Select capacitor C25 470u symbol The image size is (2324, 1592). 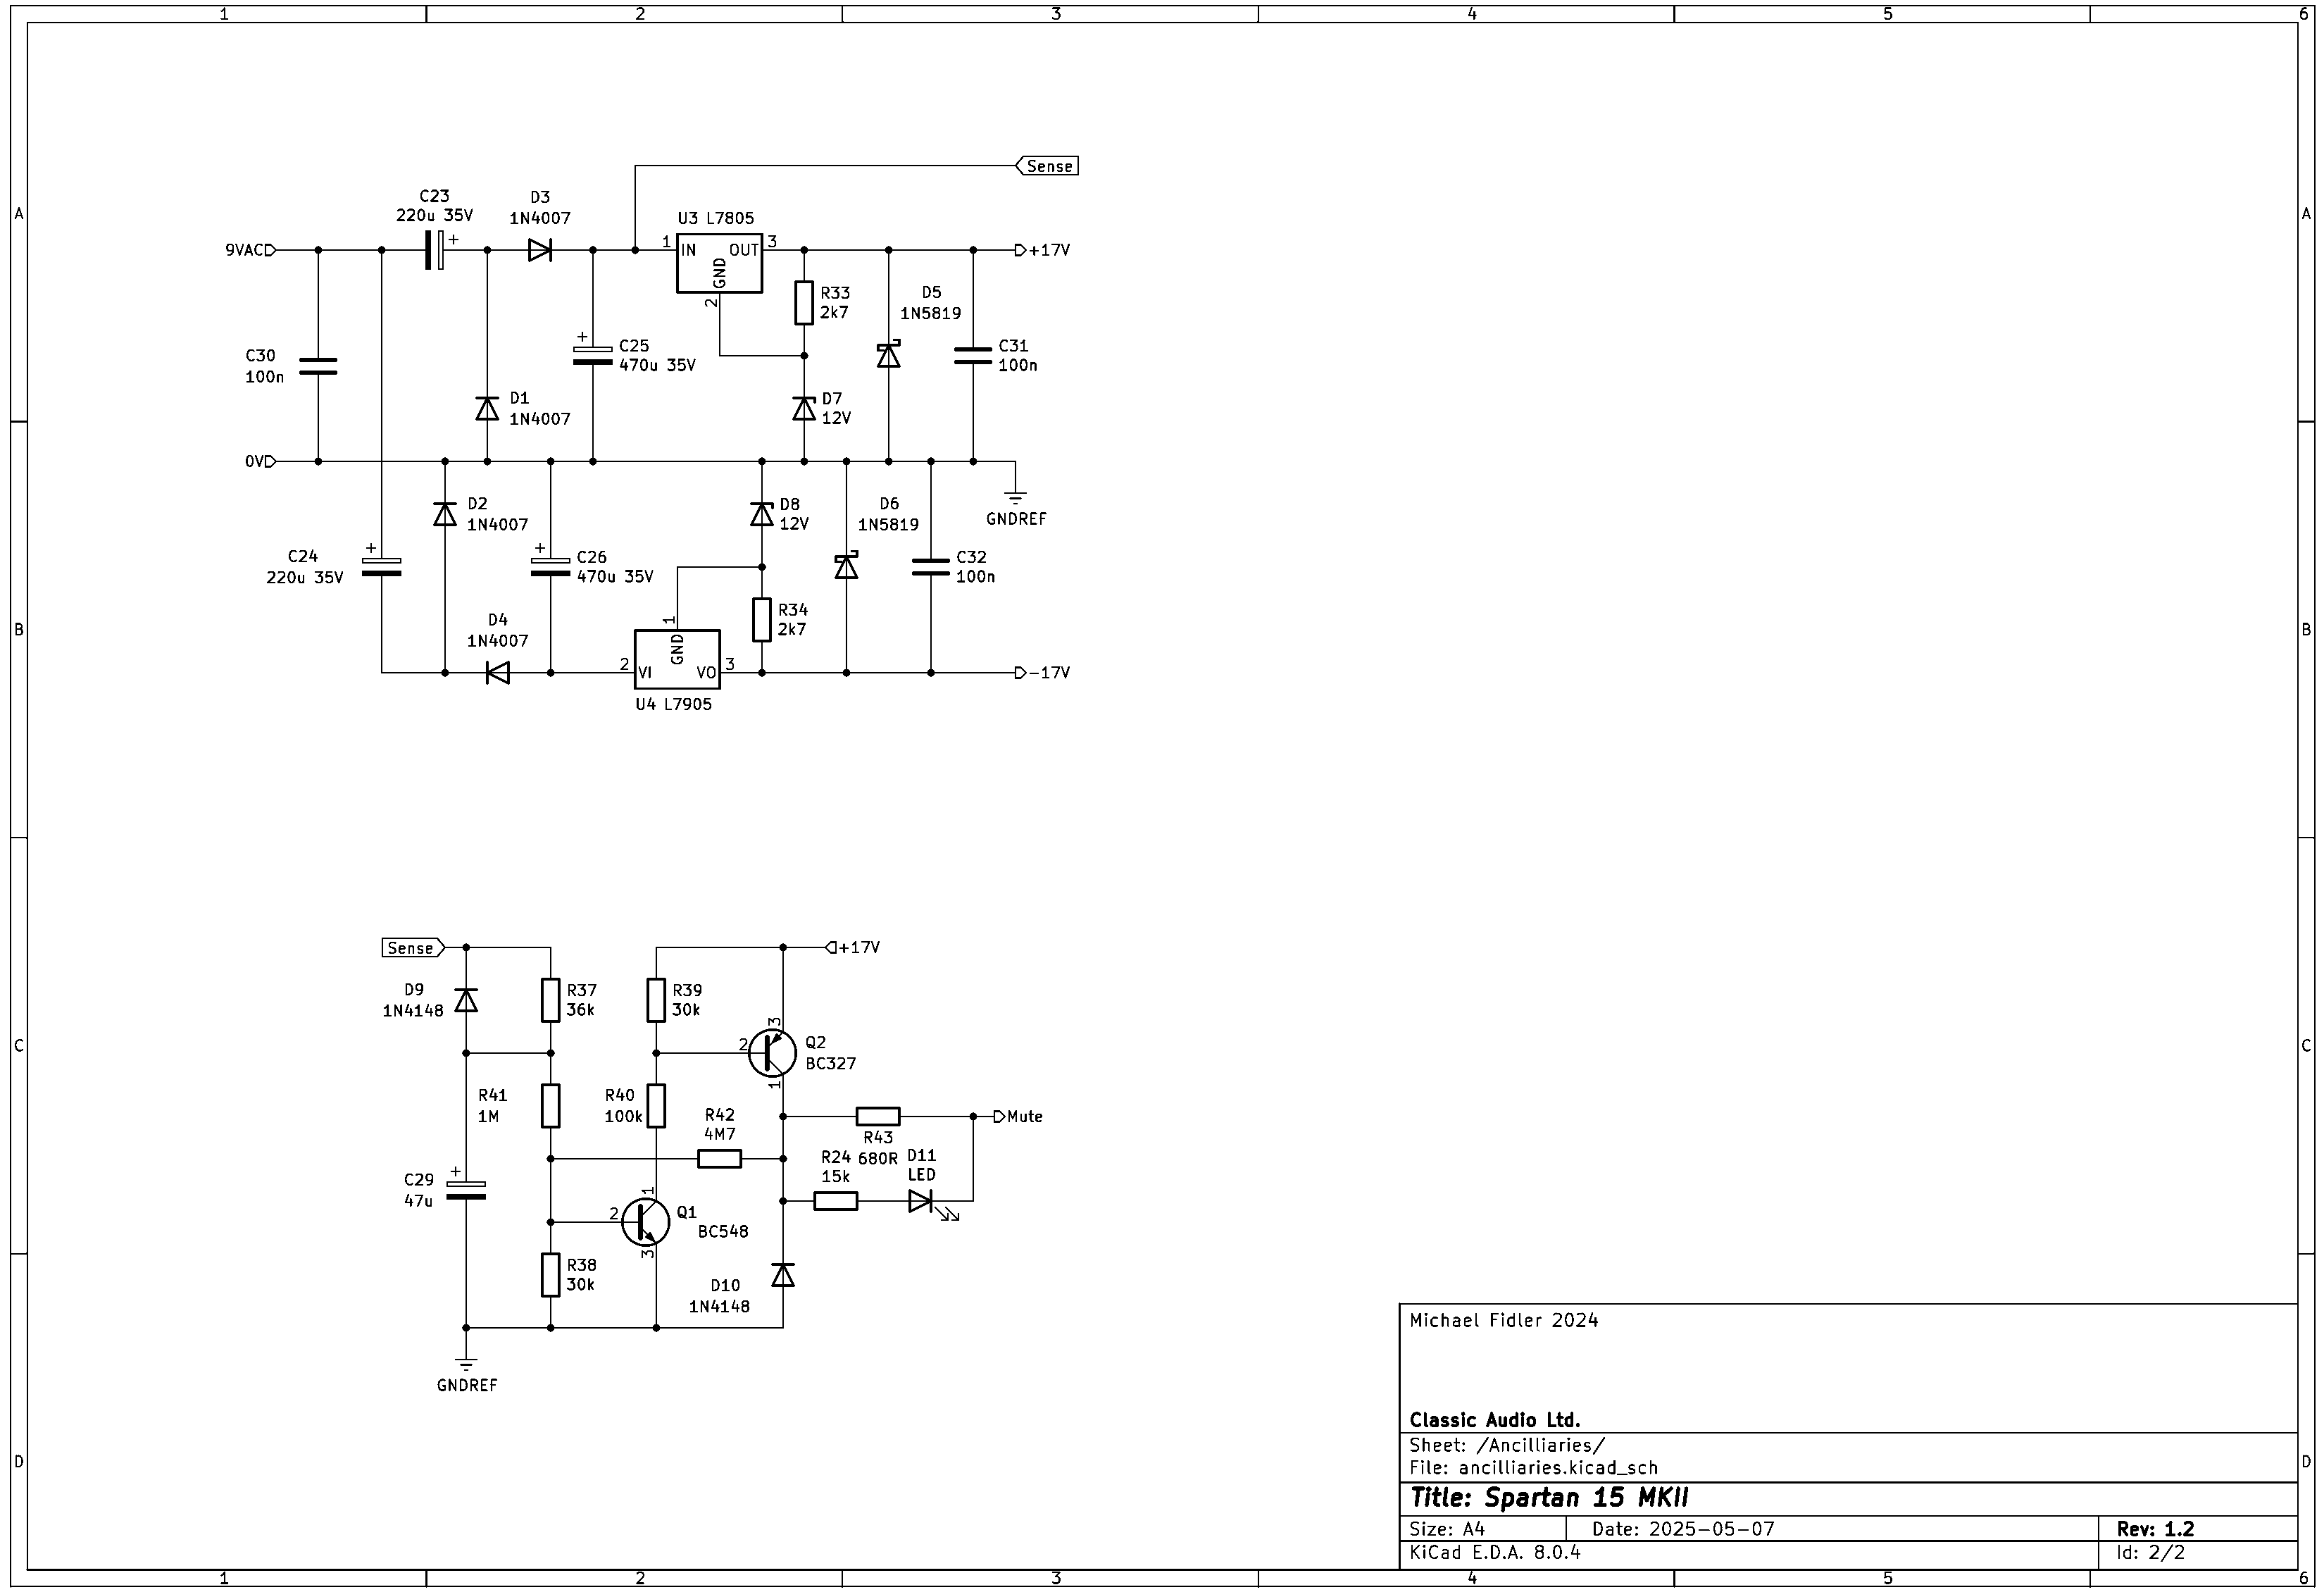[x=593, y=354]
